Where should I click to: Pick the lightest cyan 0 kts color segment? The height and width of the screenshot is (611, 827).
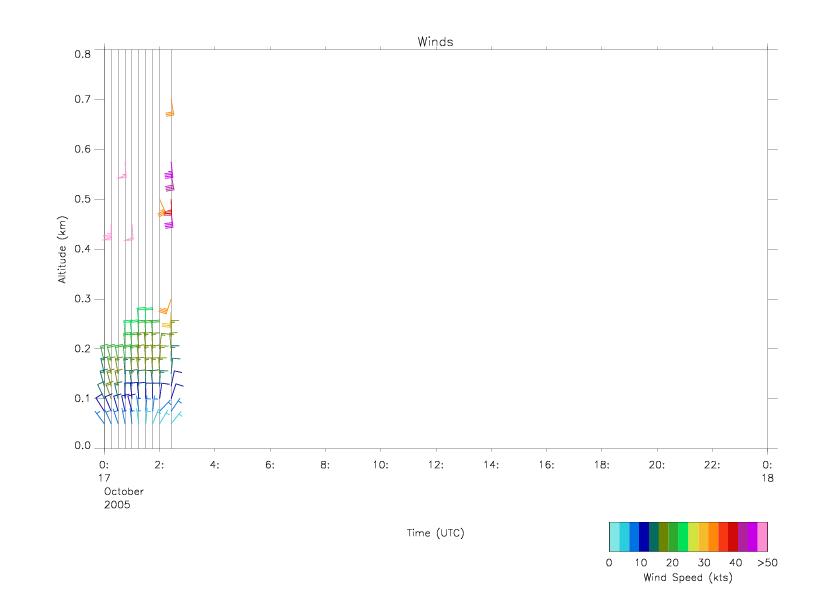coord(614,537)
